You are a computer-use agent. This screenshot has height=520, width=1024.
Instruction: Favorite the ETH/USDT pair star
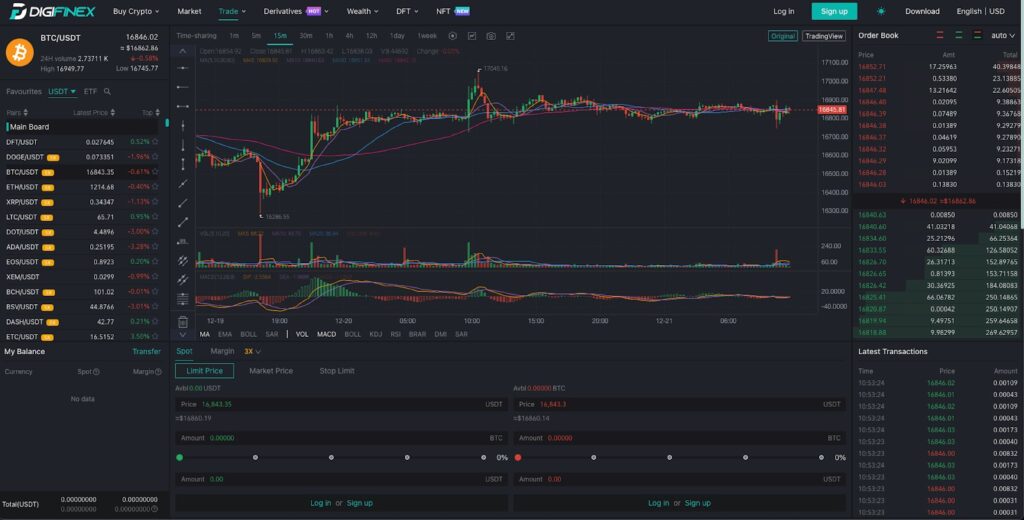(x=155, y=187)
